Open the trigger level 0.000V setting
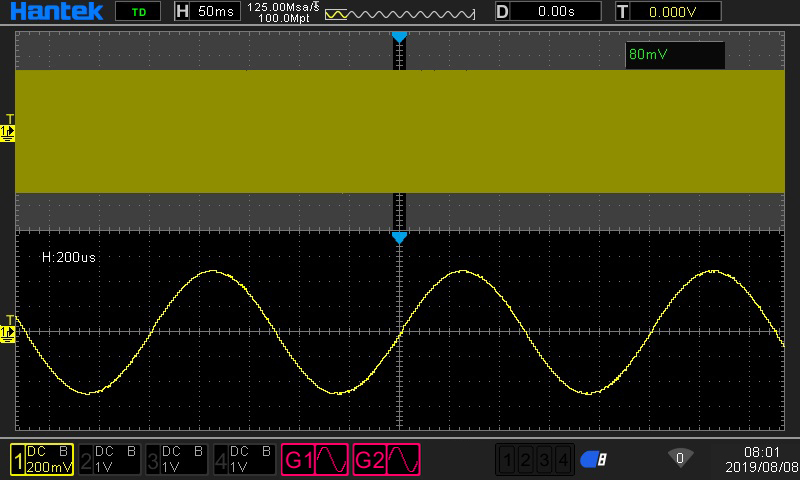The height and width of the screenshot is (480, 800). tap(668, 12)
